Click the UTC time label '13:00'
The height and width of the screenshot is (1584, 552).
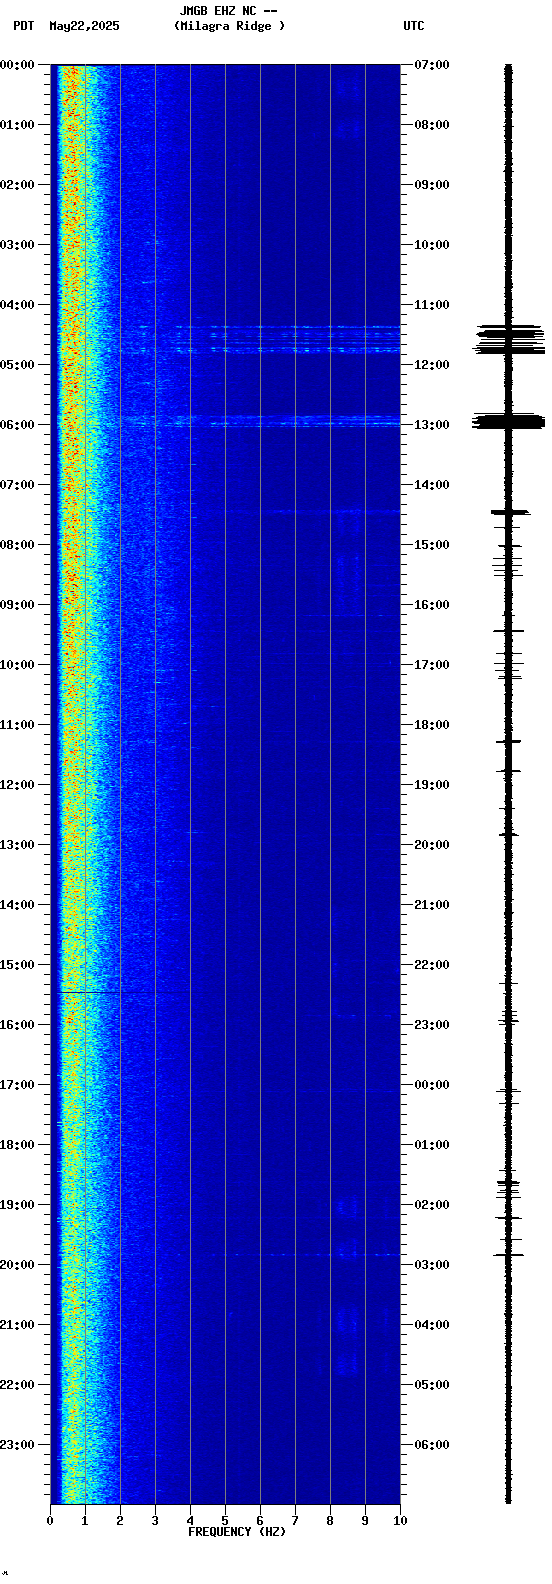[432, 425]
